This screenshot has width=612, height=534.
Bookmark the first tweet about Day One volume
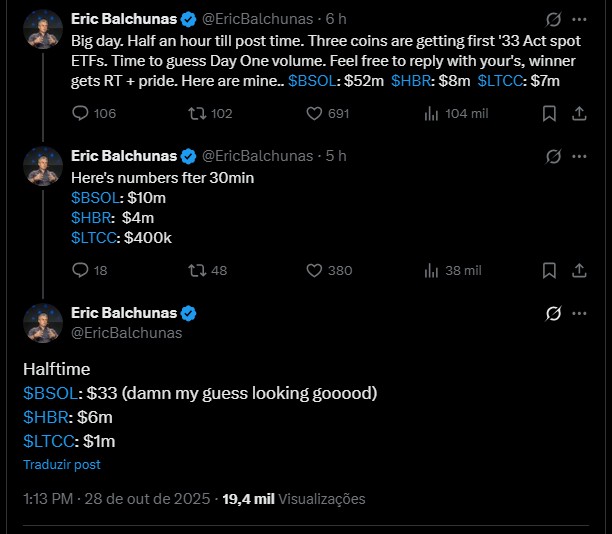click(x=549, y=114)
